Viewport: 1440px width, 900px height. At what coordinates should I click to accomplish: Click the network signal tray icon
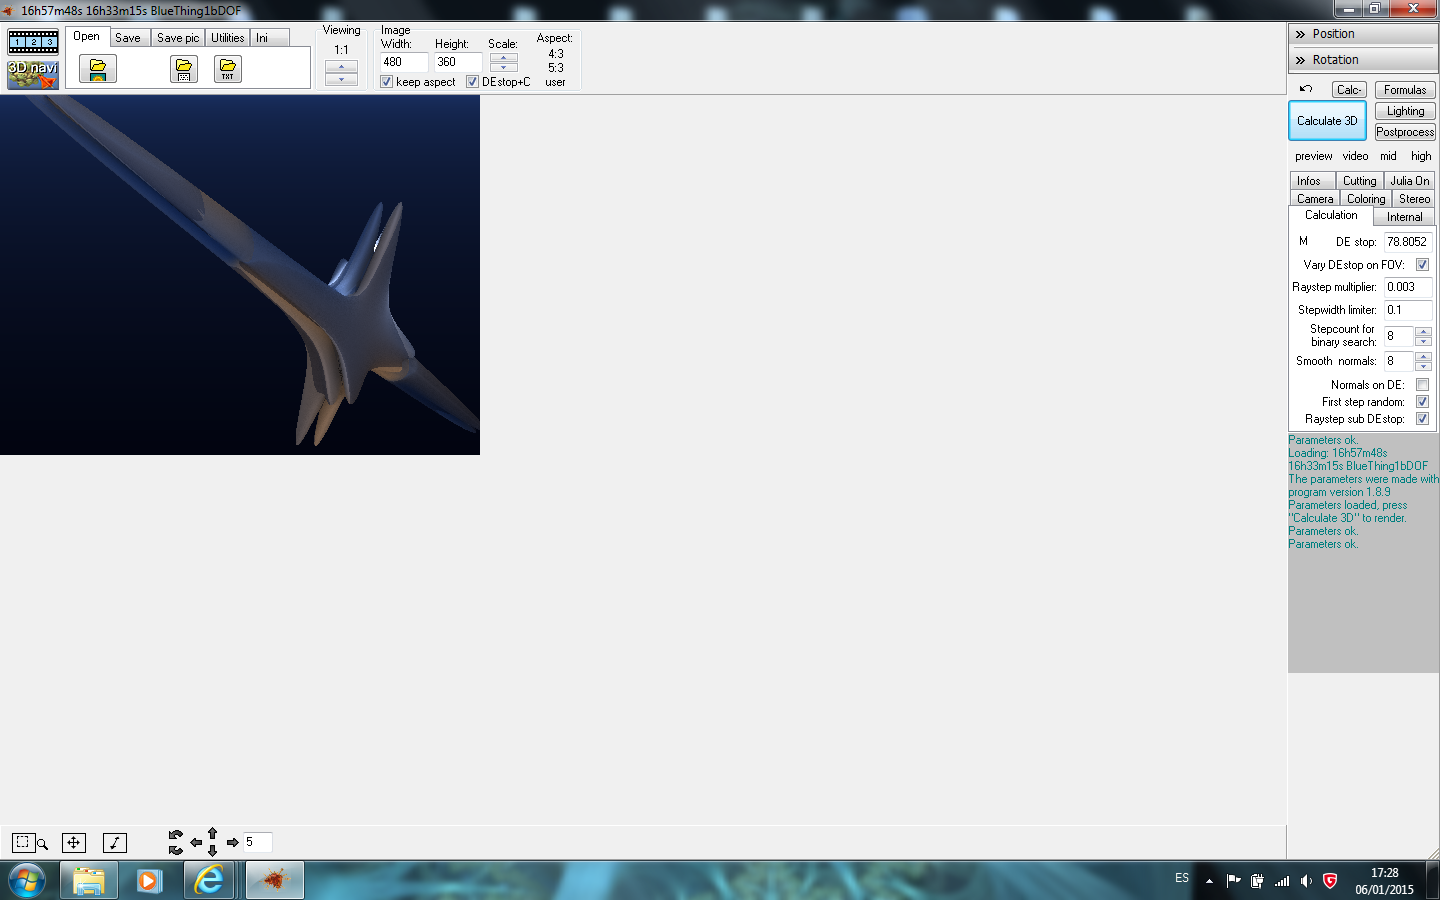click(x=1282, y=881)
